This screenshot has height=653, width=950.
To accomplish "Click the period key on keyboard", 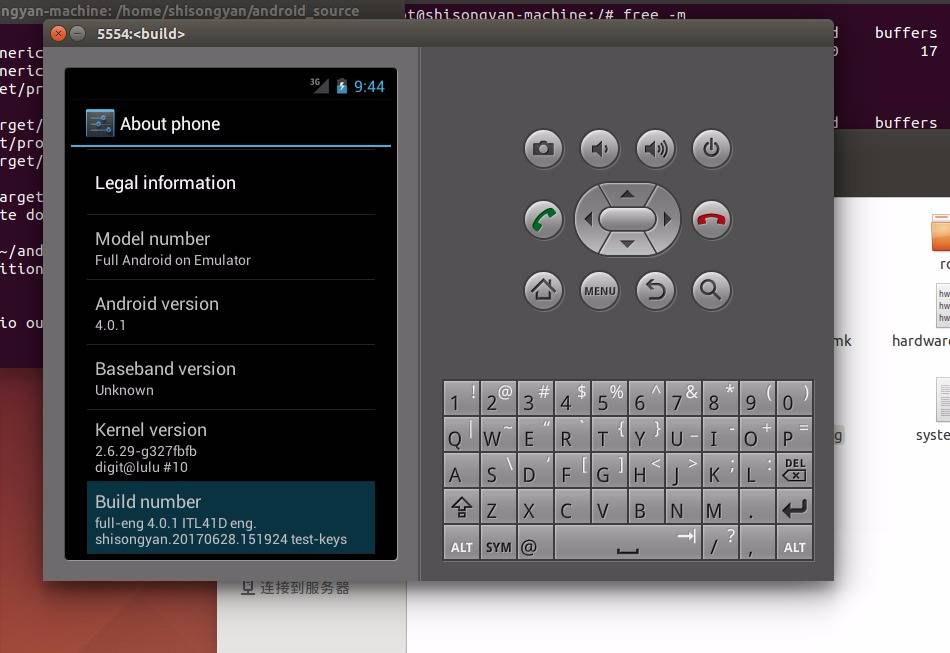I will point(757,506).
